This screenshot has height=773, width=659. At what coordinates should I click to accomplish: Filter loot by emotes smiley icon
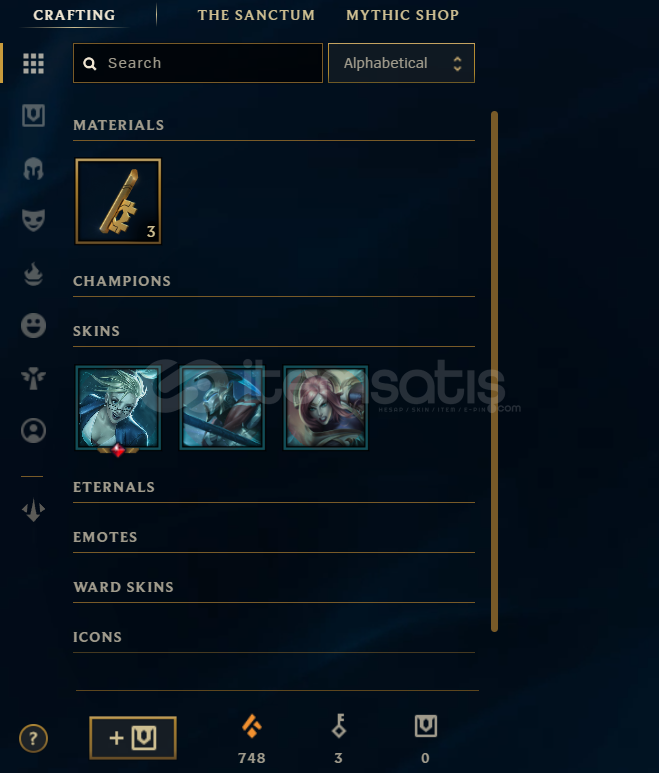(x=34, y=325)
